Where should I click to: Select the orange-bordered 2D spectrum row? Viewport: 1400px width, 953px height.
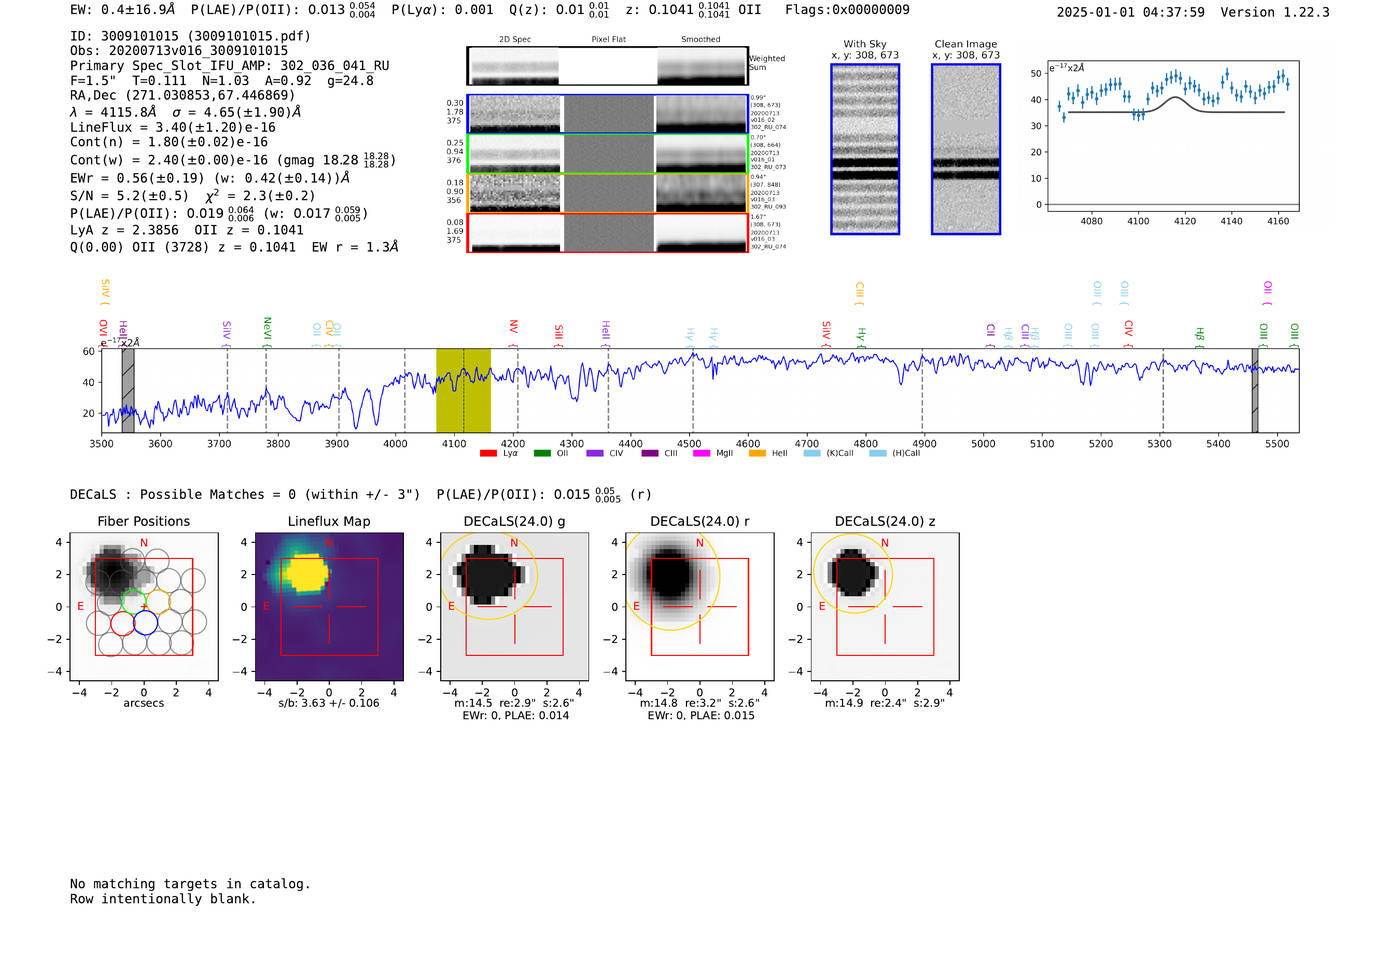coord(607,193)
